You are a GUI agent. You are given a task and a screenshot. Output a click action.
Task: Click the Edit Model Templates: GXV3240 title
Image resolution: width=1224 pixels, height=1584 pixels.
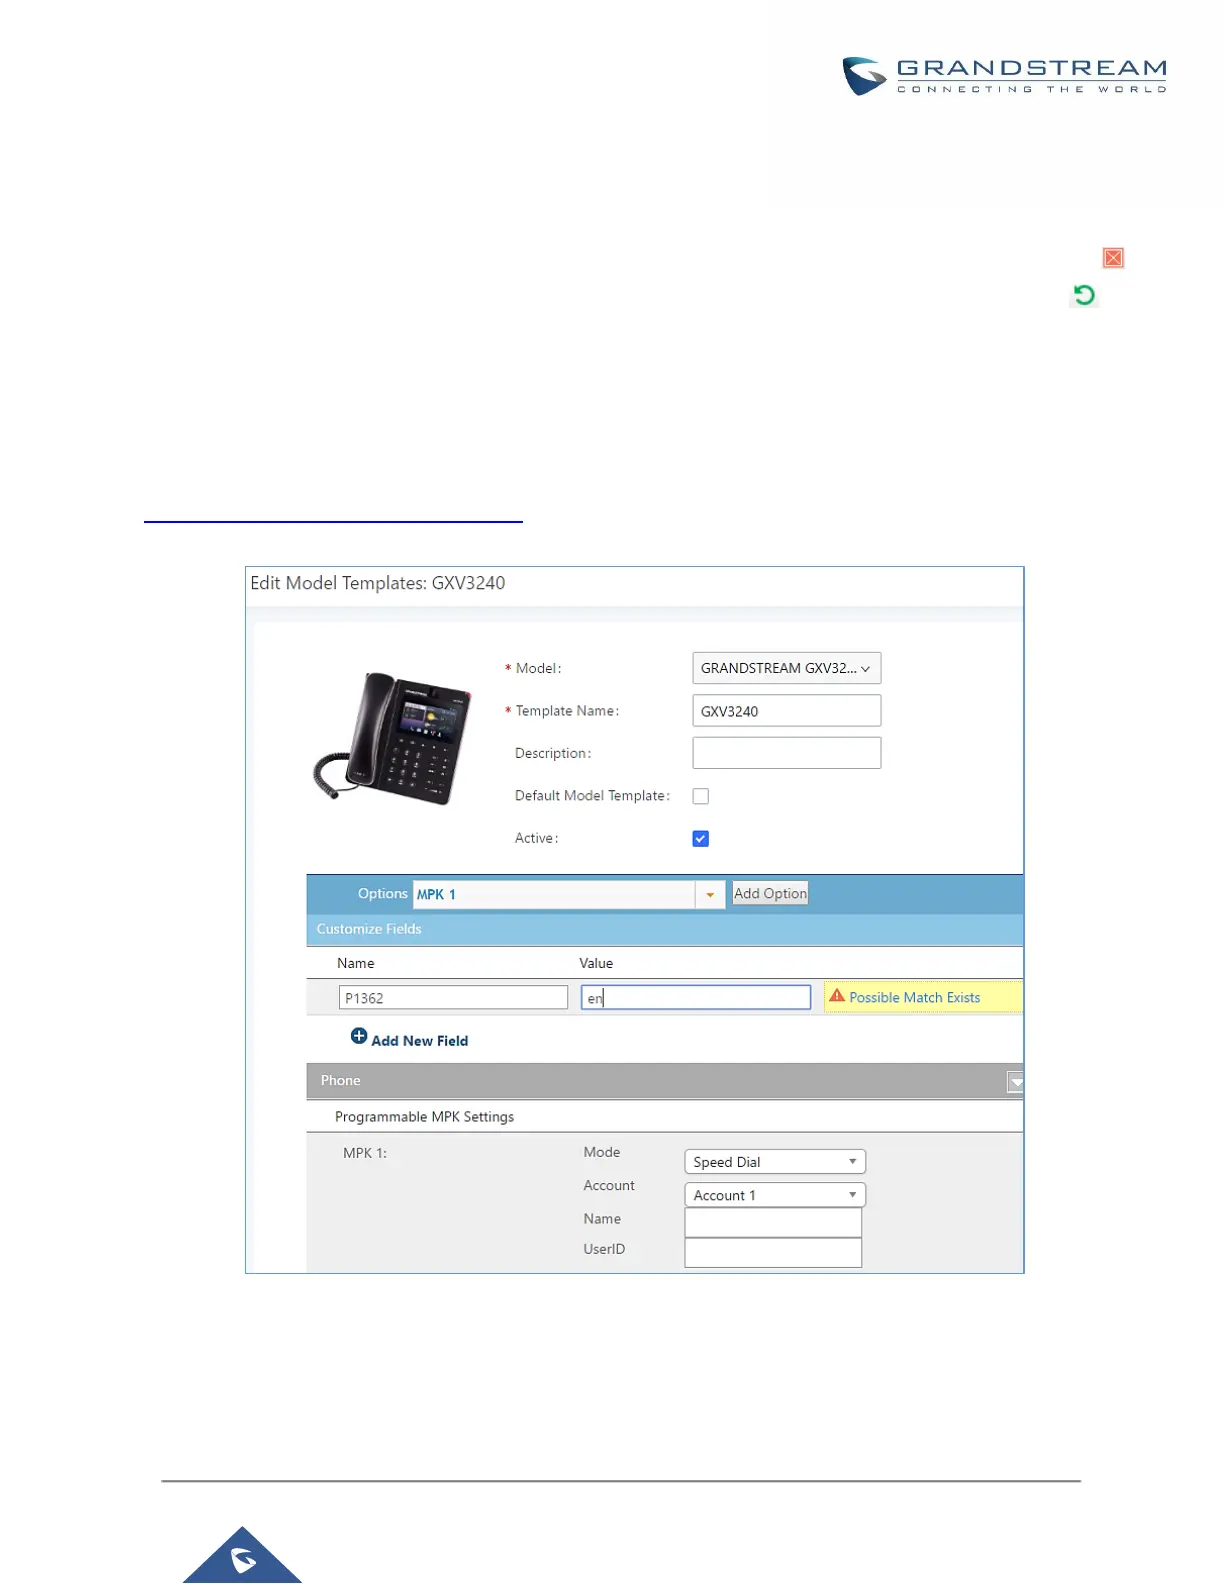[378, 583]
